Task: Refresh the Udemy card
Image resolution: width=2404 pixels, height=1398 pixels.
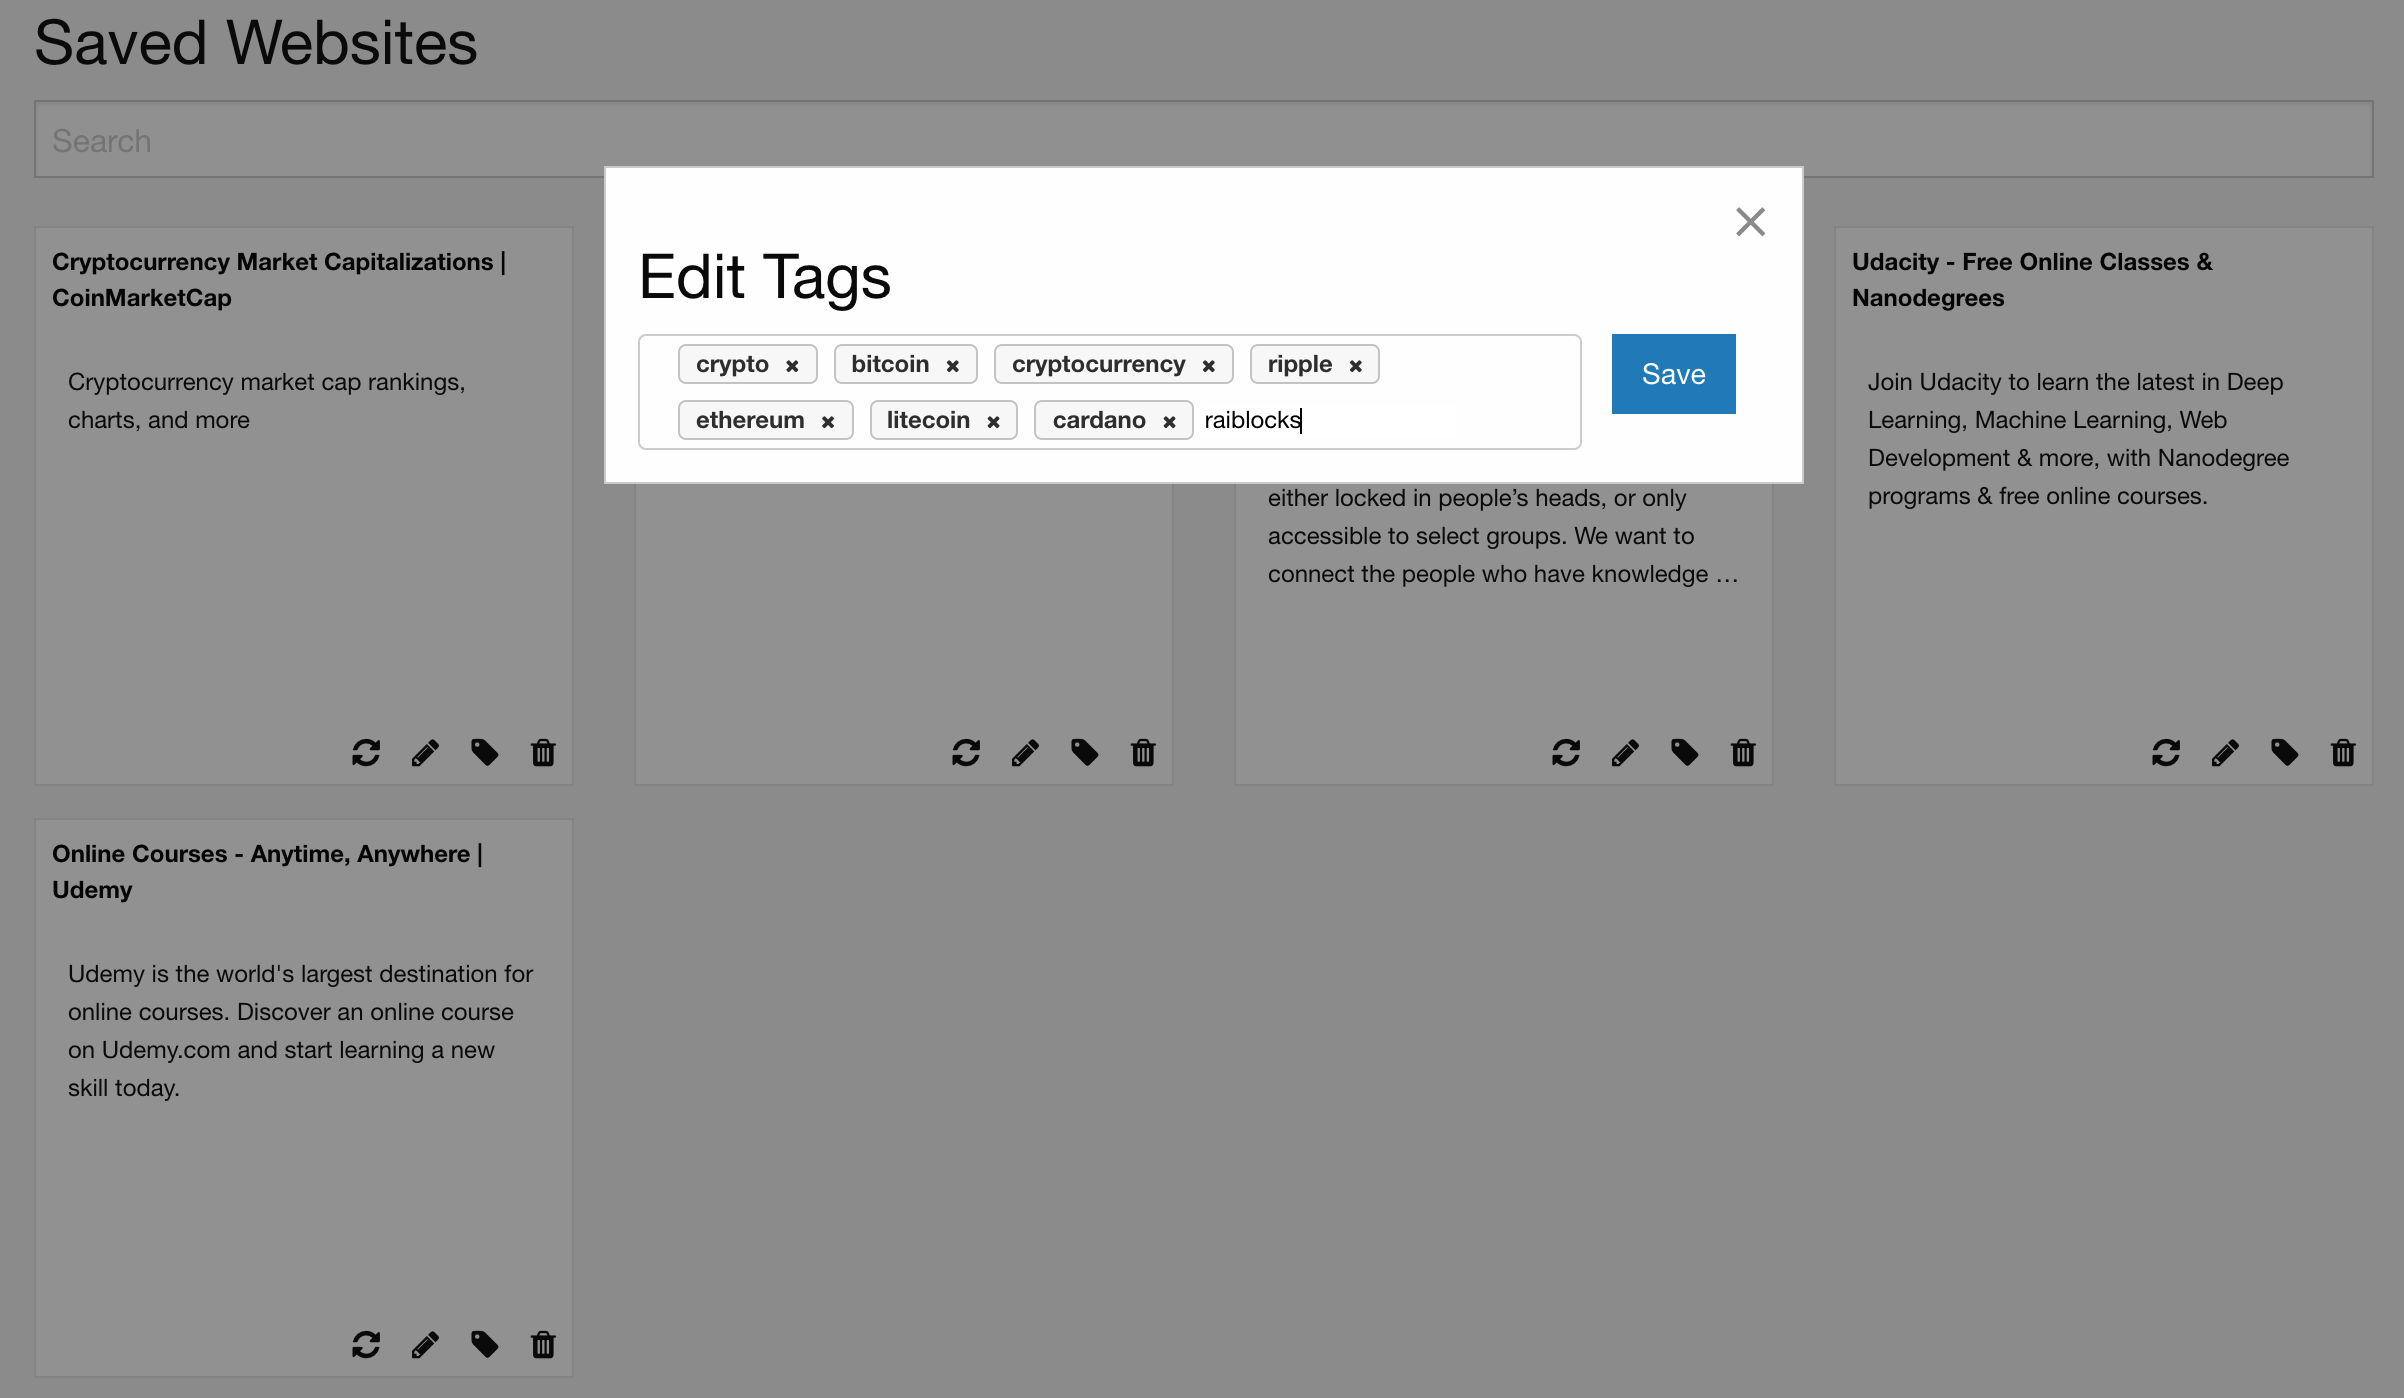Action: tap(366, 1344)
